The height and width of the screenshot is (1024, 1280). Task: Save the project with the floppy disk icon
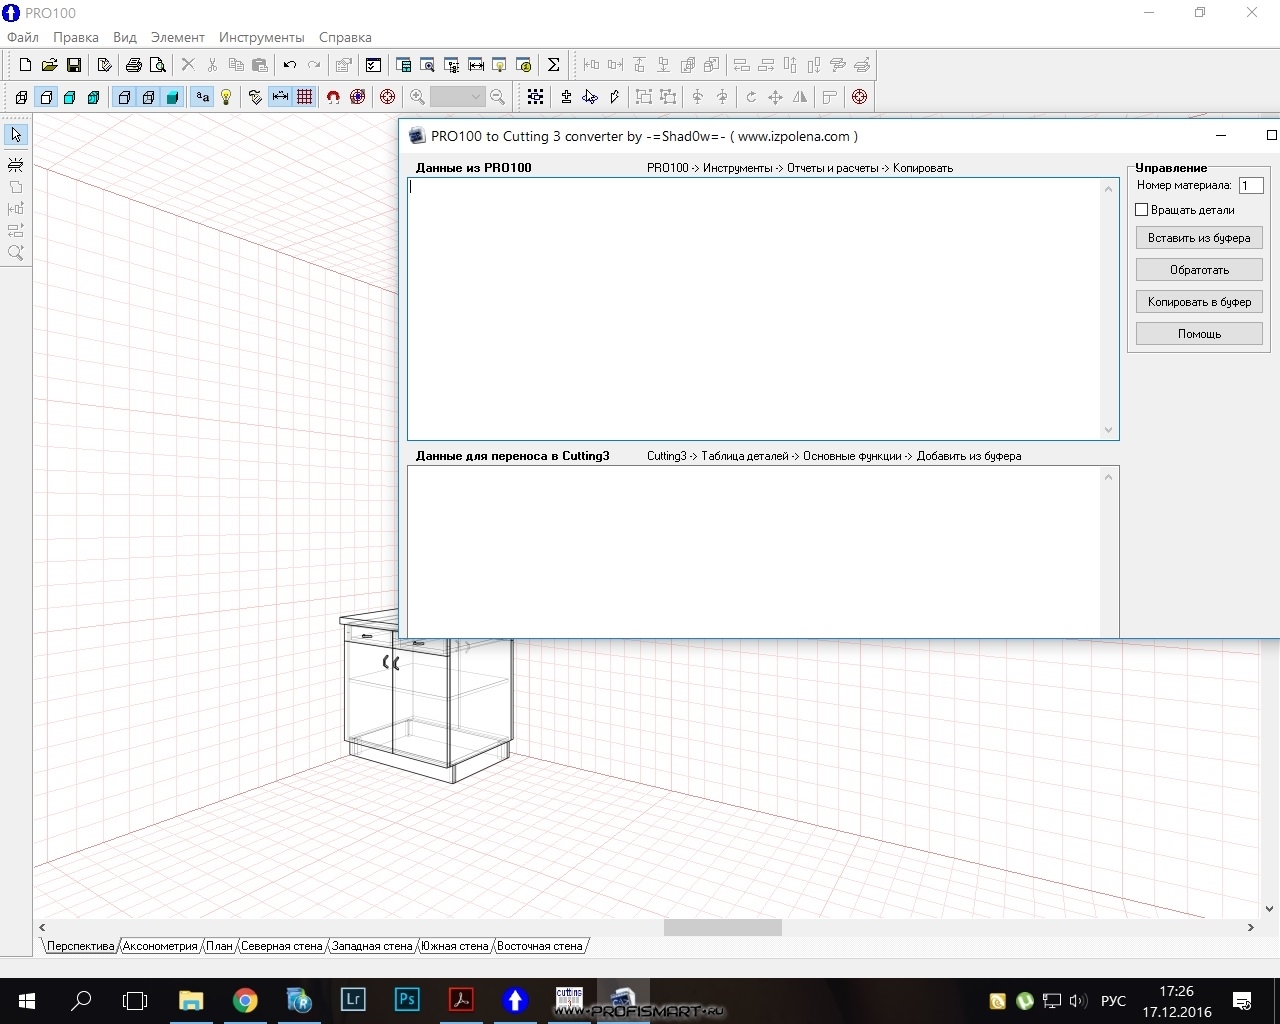[x=73, y=65]
